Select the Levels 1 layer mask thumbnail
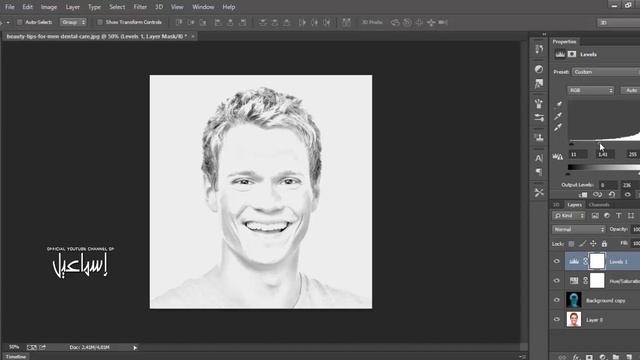 pyautogui.click(x=597, y=261)
